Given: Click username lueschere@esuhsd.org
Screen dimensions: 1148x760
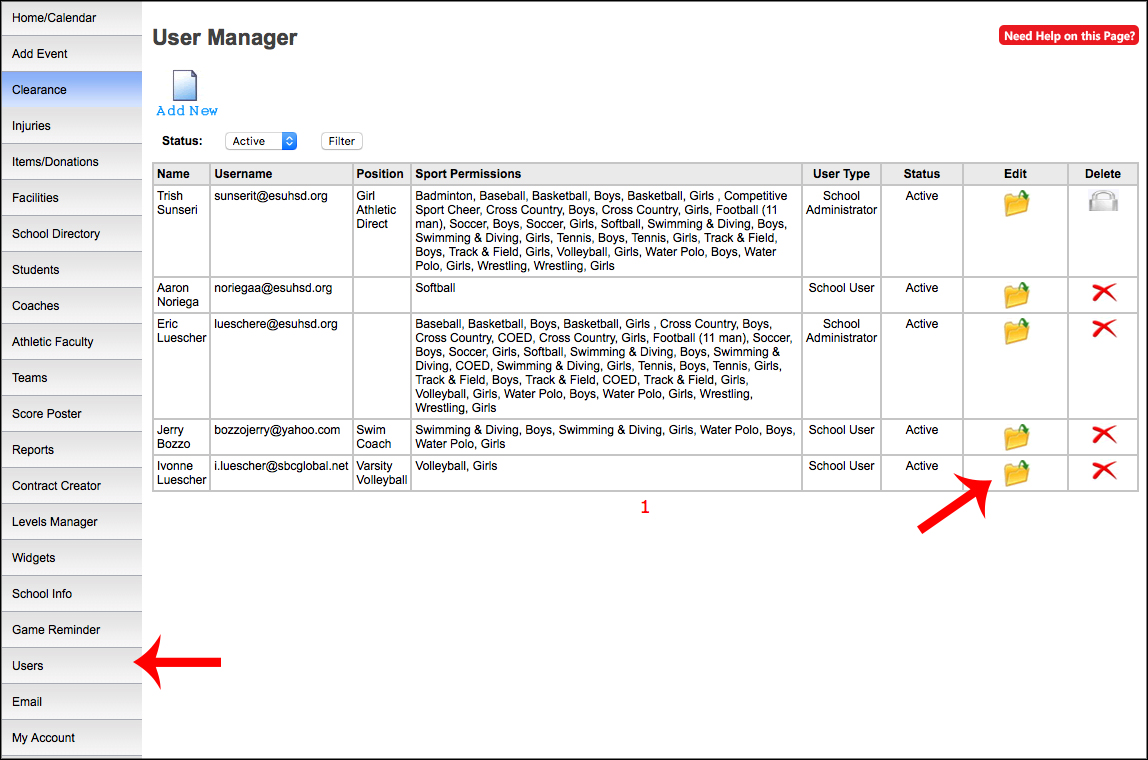Looking at the screenshot, I should tap(276, 324).
